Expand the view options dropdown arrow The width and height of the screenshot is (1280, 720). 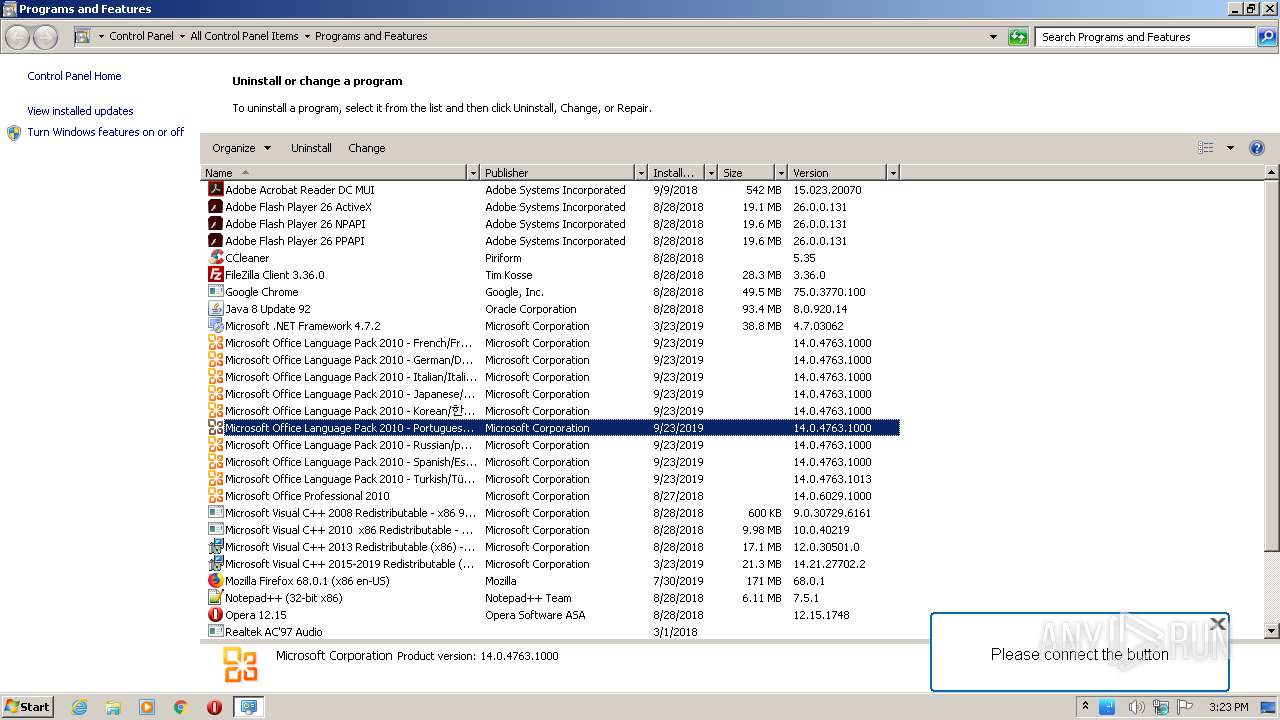[x=1230, y=148]
